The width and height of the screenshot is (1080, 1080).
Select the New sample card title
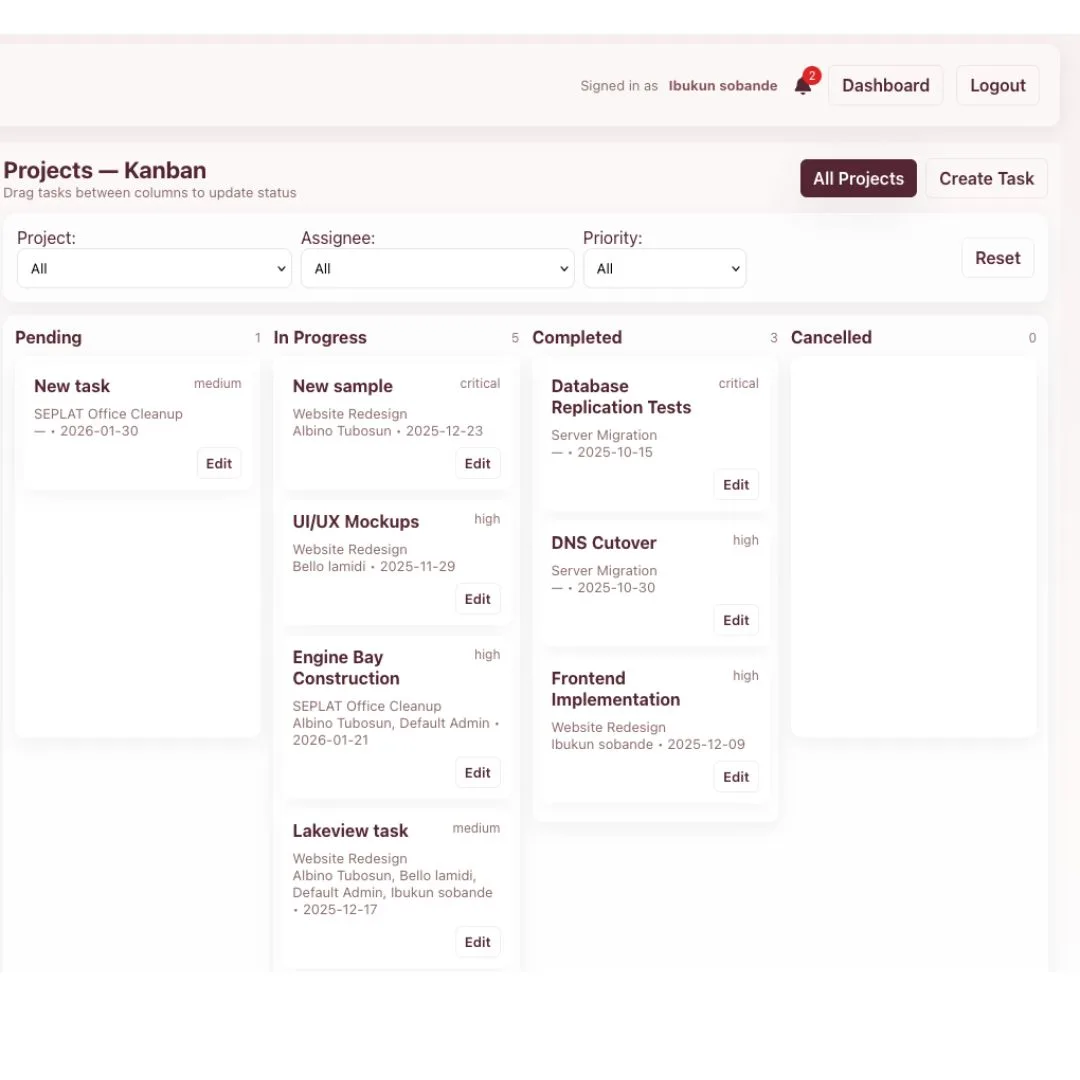(x=342, y=386)
